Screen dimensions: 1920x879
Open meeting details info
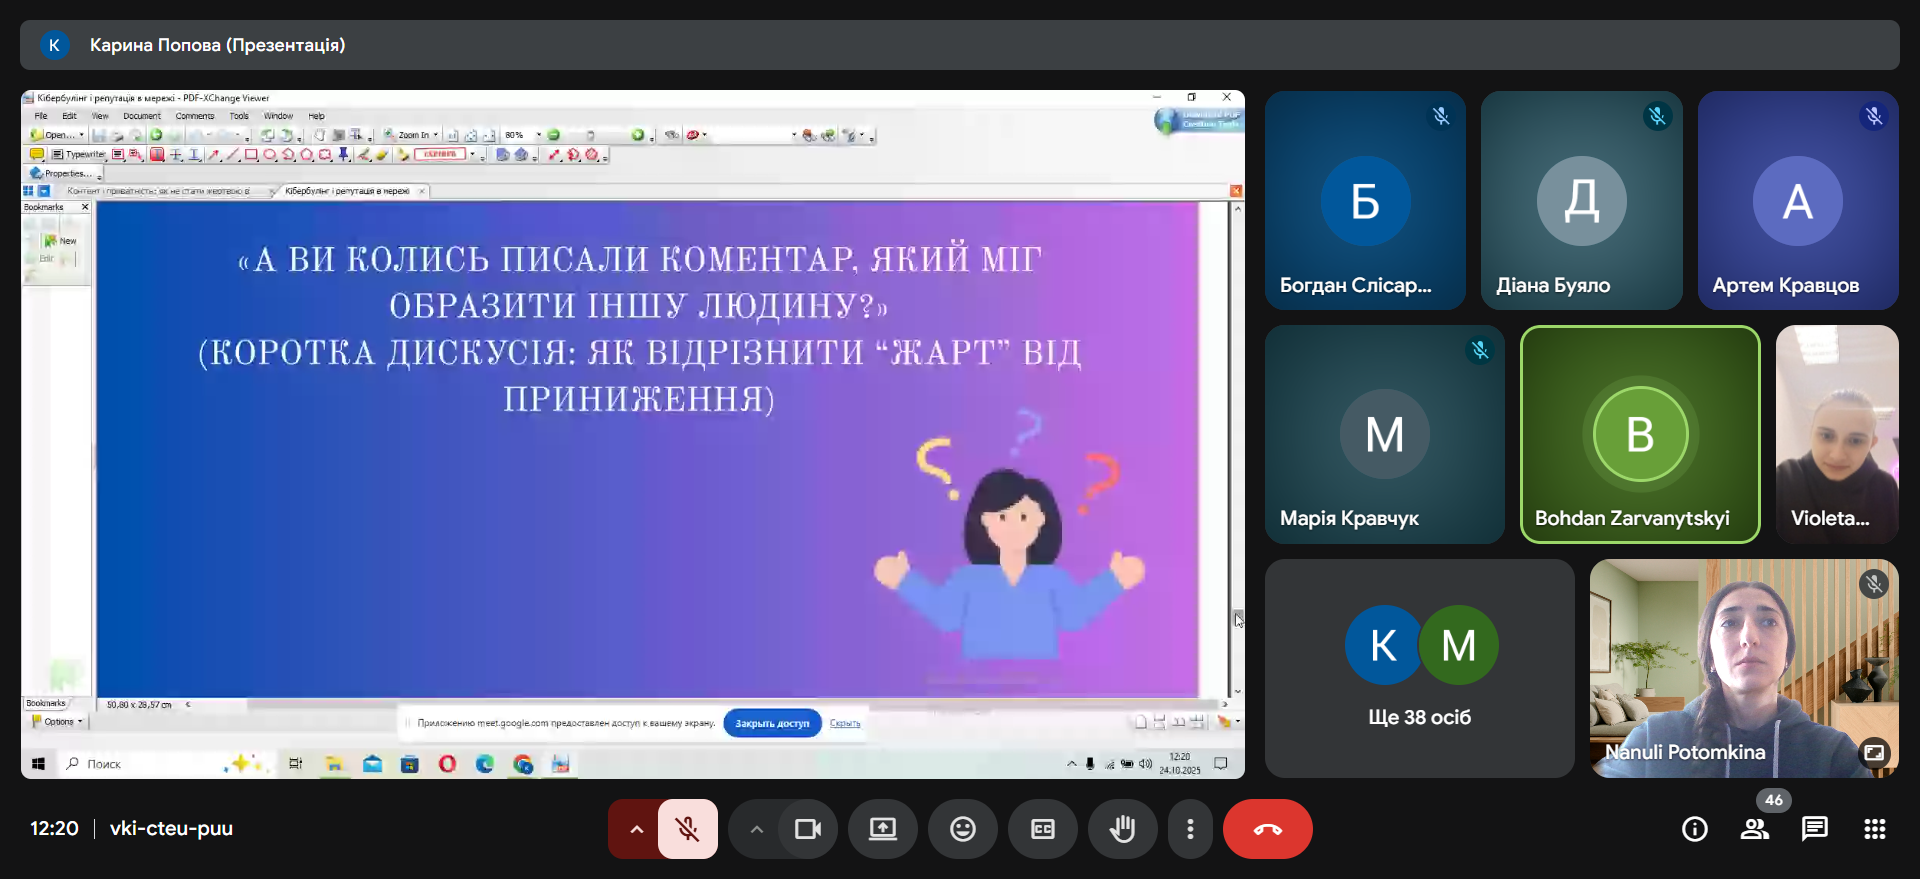[1694, 829]
